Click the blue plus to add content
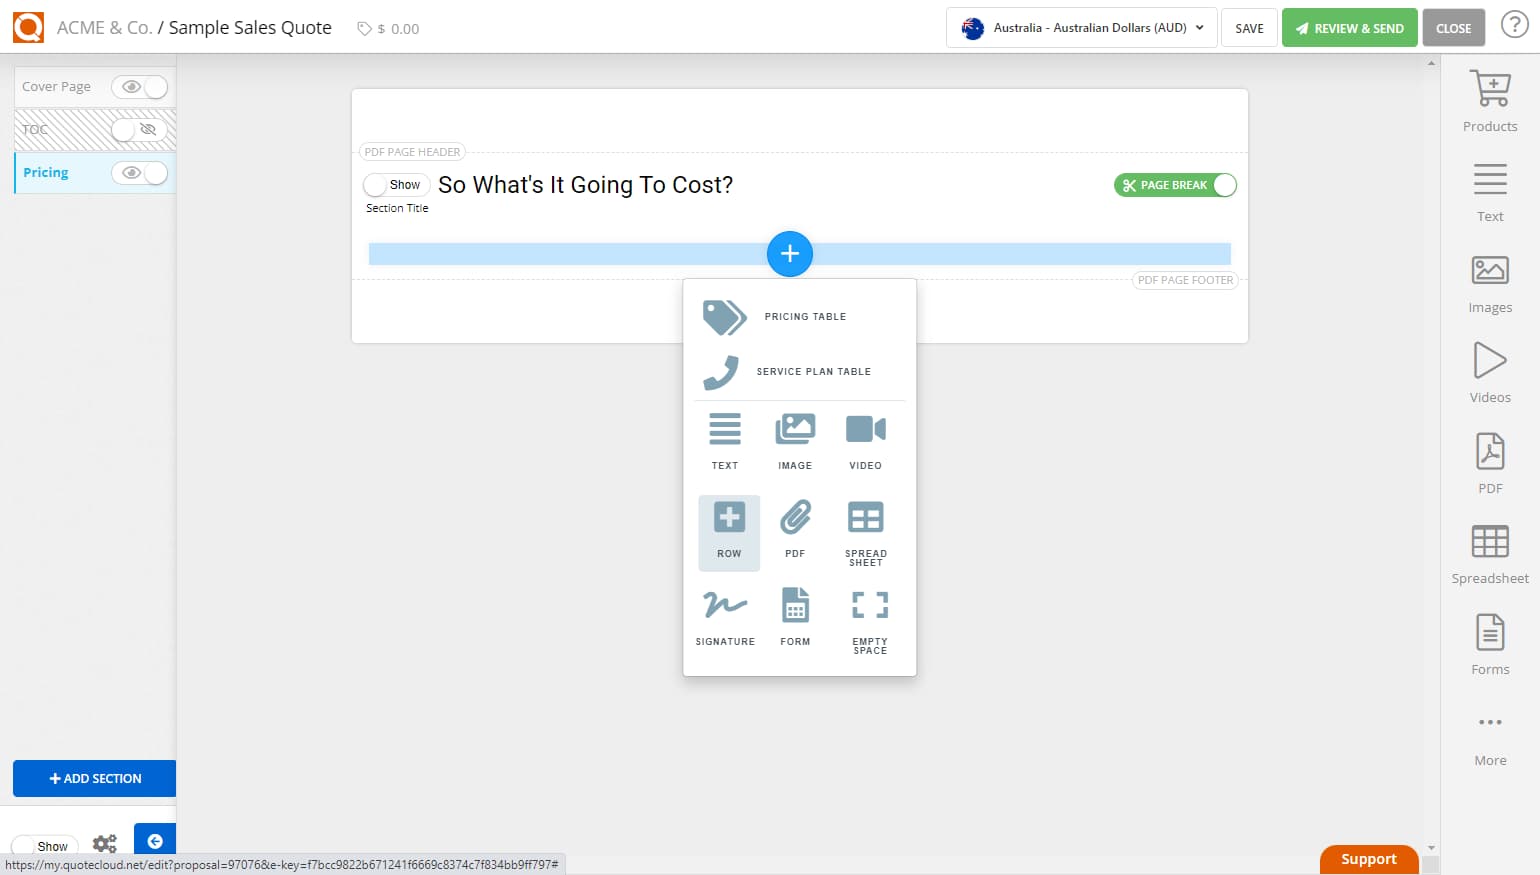 [x=790, y=254]
